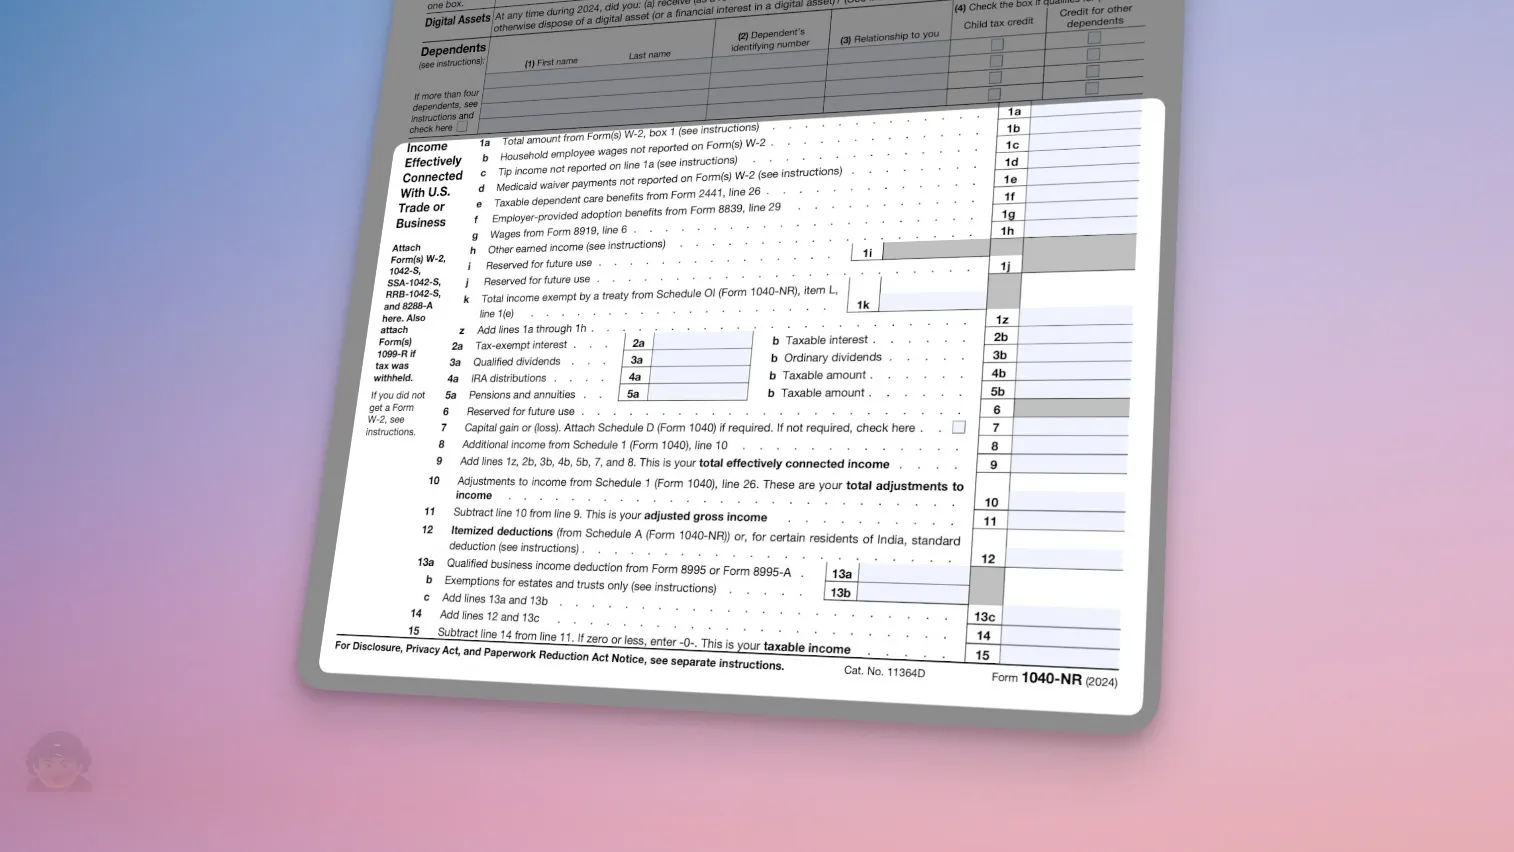The width and height of the screenshot is (1514, 852).
Task: Click the 'Income Effectively Connected' section heading
Action: click(430, 184)
